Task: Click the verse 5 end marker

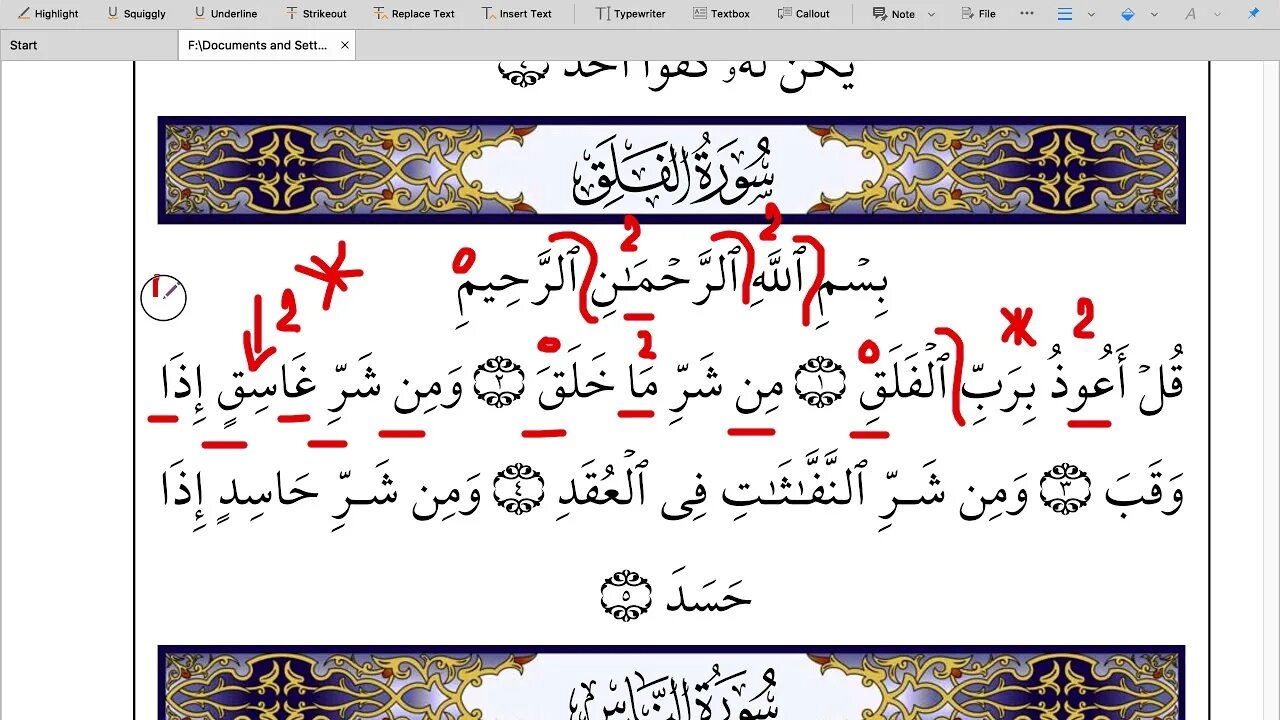Action: click(626, 596)
